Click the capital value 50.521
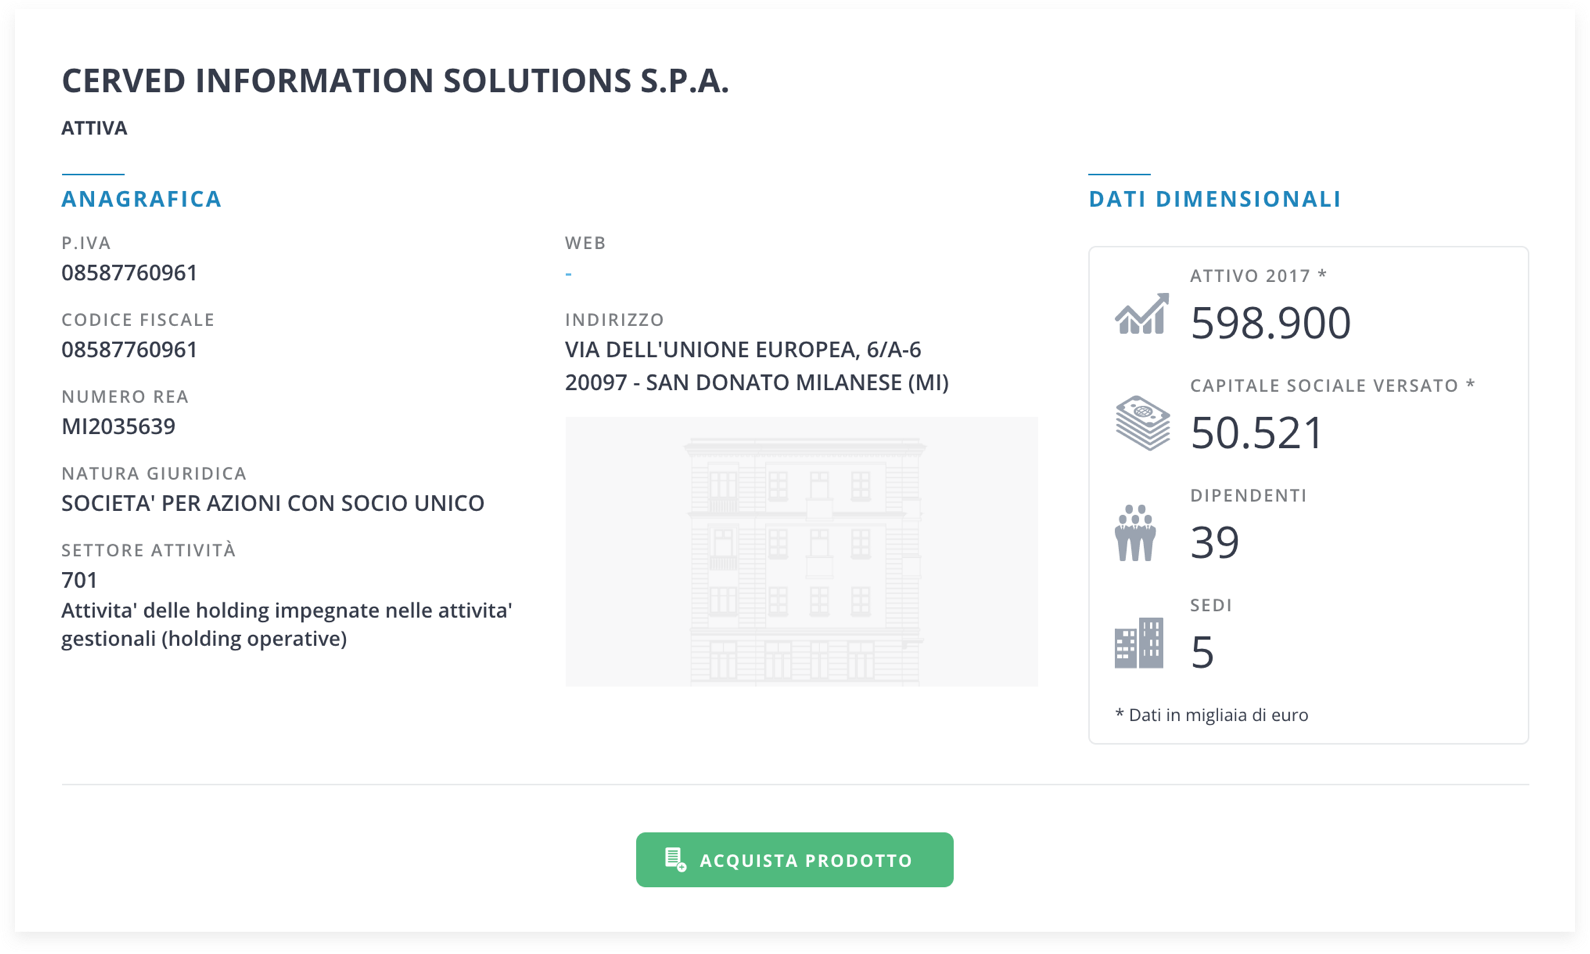This screenshot has height=954, width=1590. pyautogui.click(x=1256, y=432)
